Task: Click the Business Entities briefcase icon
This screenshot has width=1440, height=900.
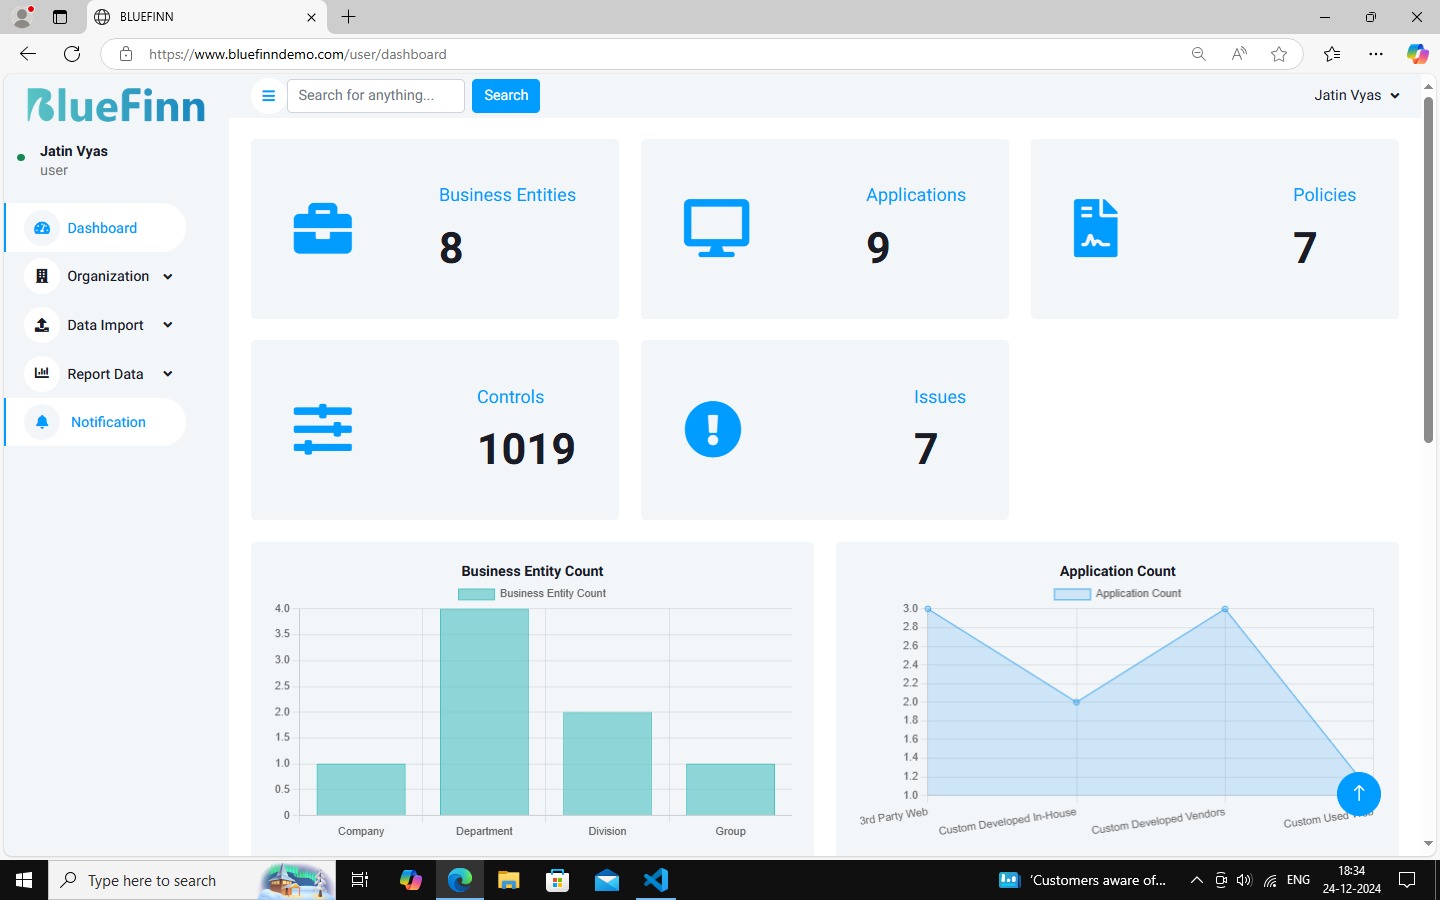Action: [x=322, y=229]
